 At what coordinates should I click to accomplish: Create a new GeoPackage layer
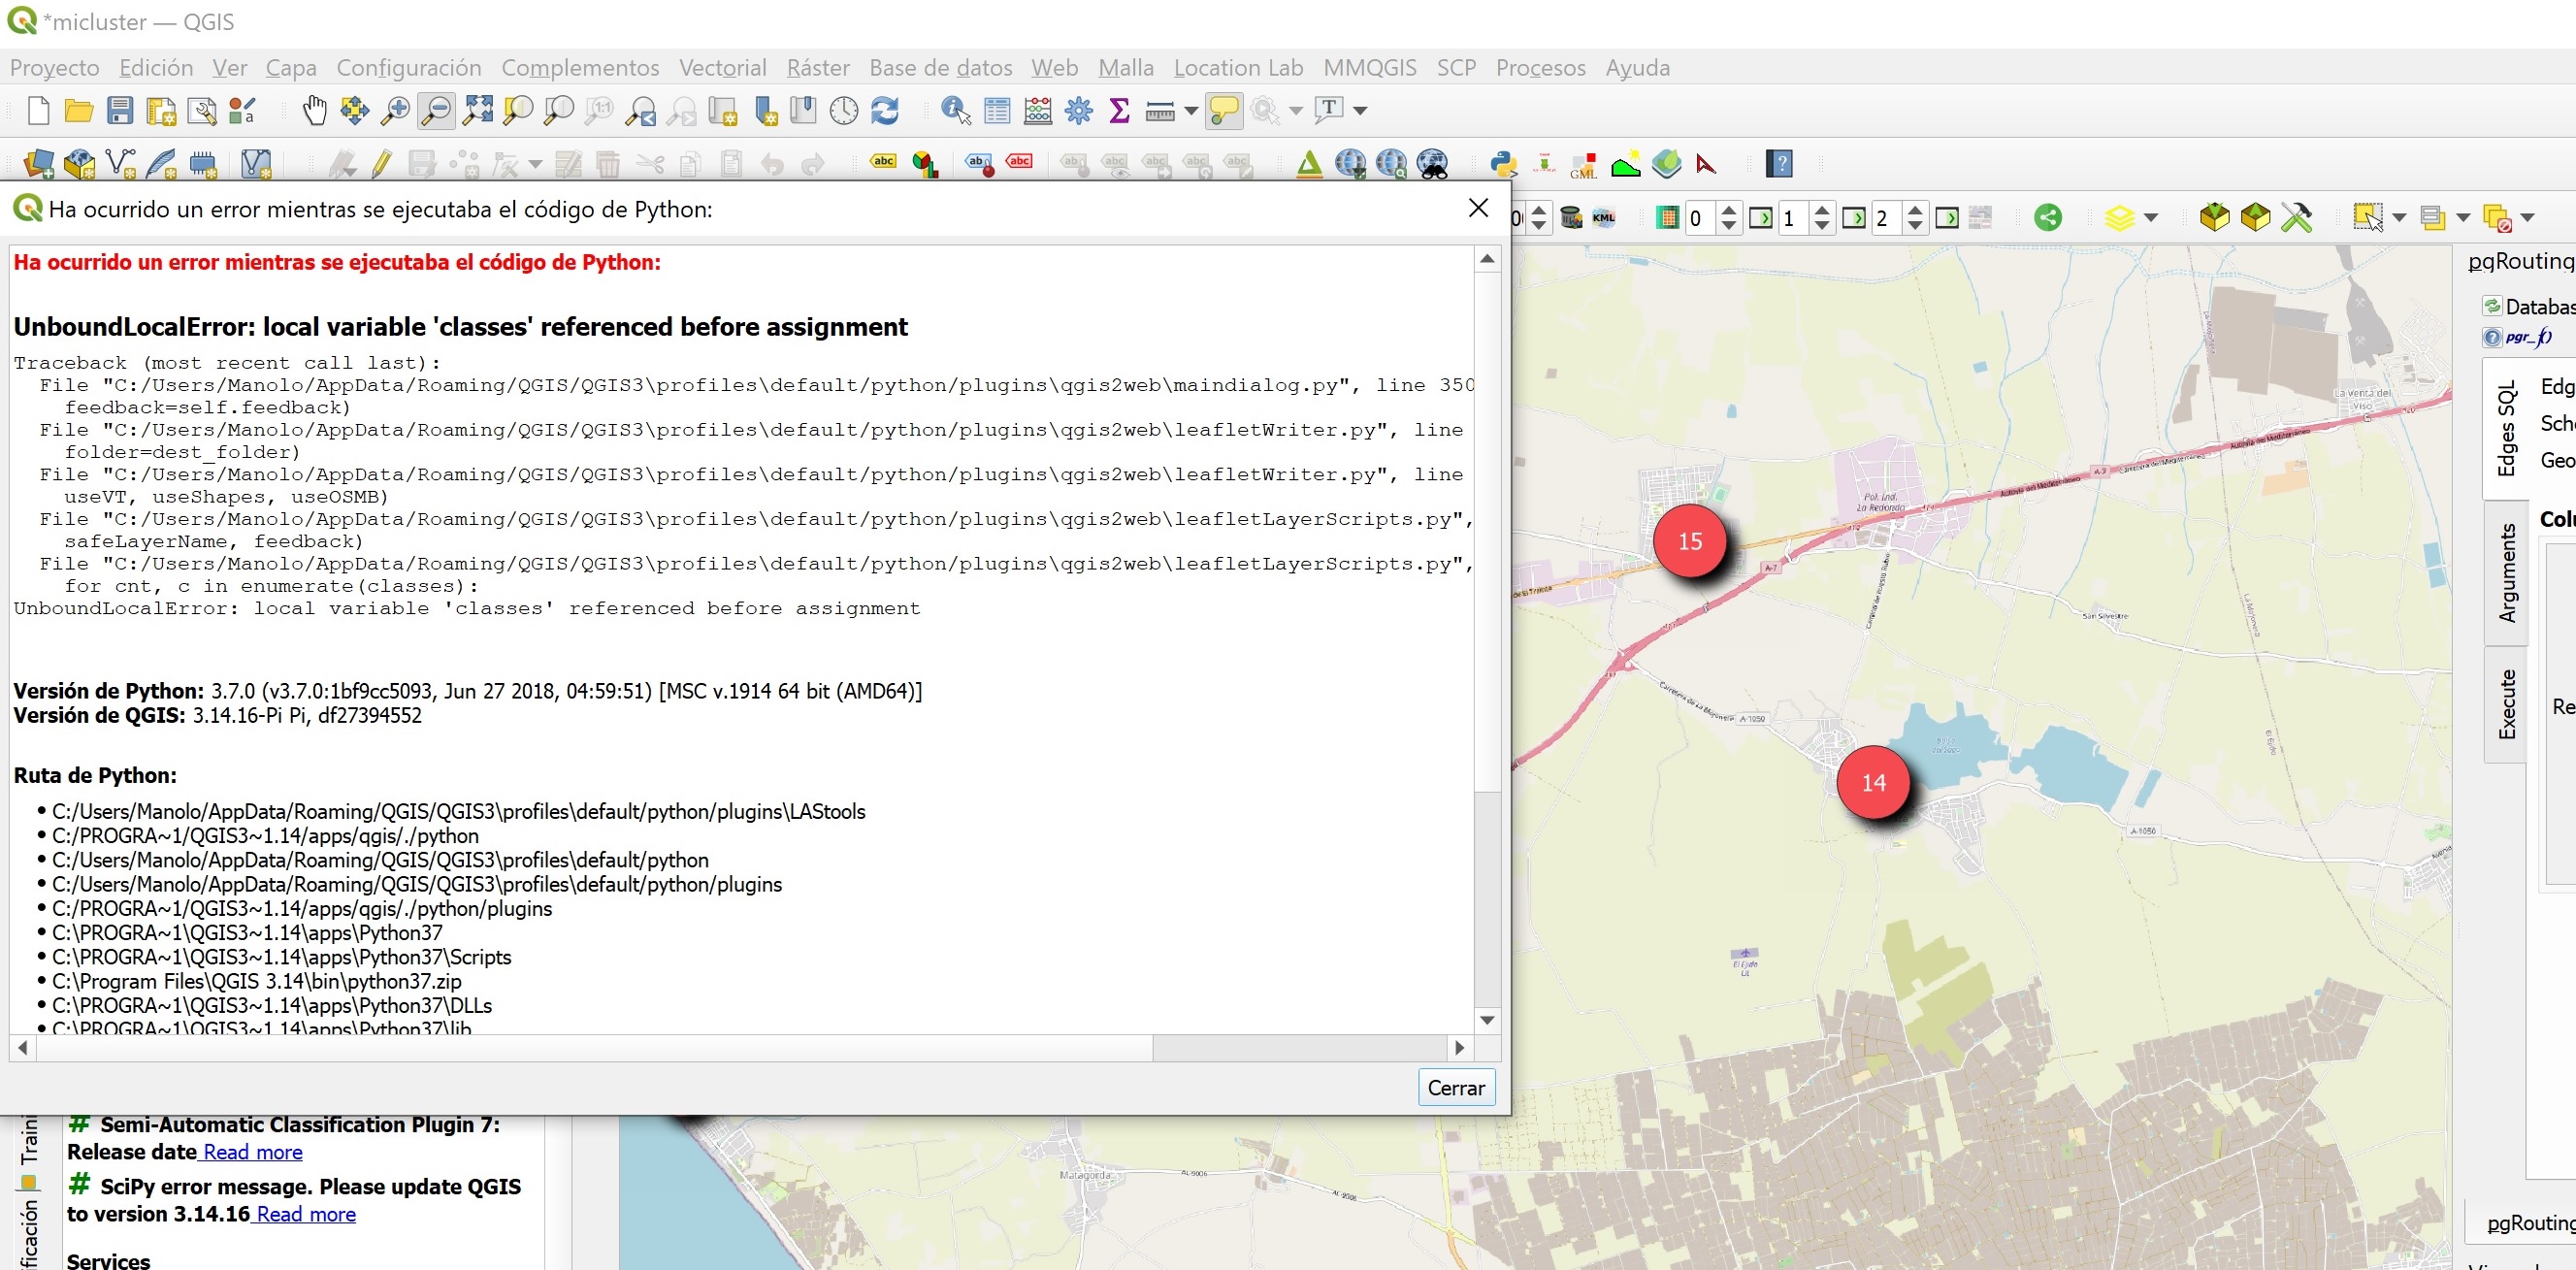coord(79,163)
